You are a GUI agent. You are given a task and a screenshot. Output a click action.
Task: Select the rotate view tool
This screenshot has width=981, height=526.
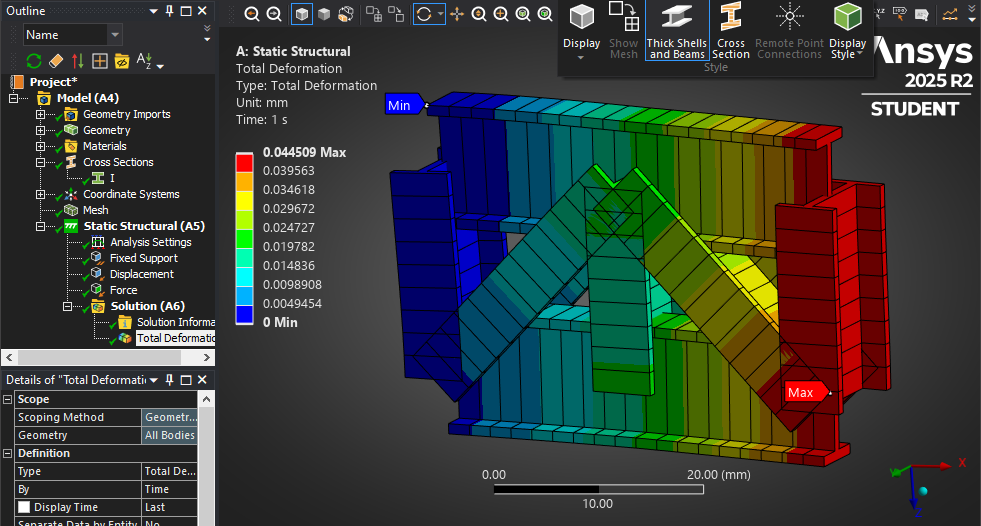pyautogui.click(x=424, y=14)
